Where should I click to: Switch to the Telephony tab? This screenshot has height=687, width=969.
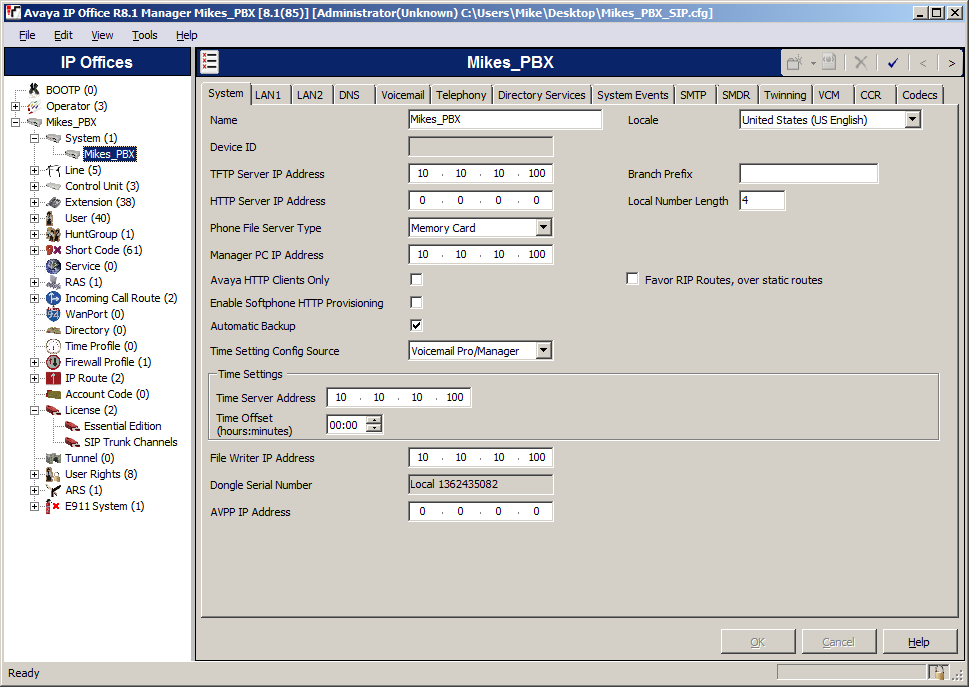pyautogui.click(x=461, y=95)
